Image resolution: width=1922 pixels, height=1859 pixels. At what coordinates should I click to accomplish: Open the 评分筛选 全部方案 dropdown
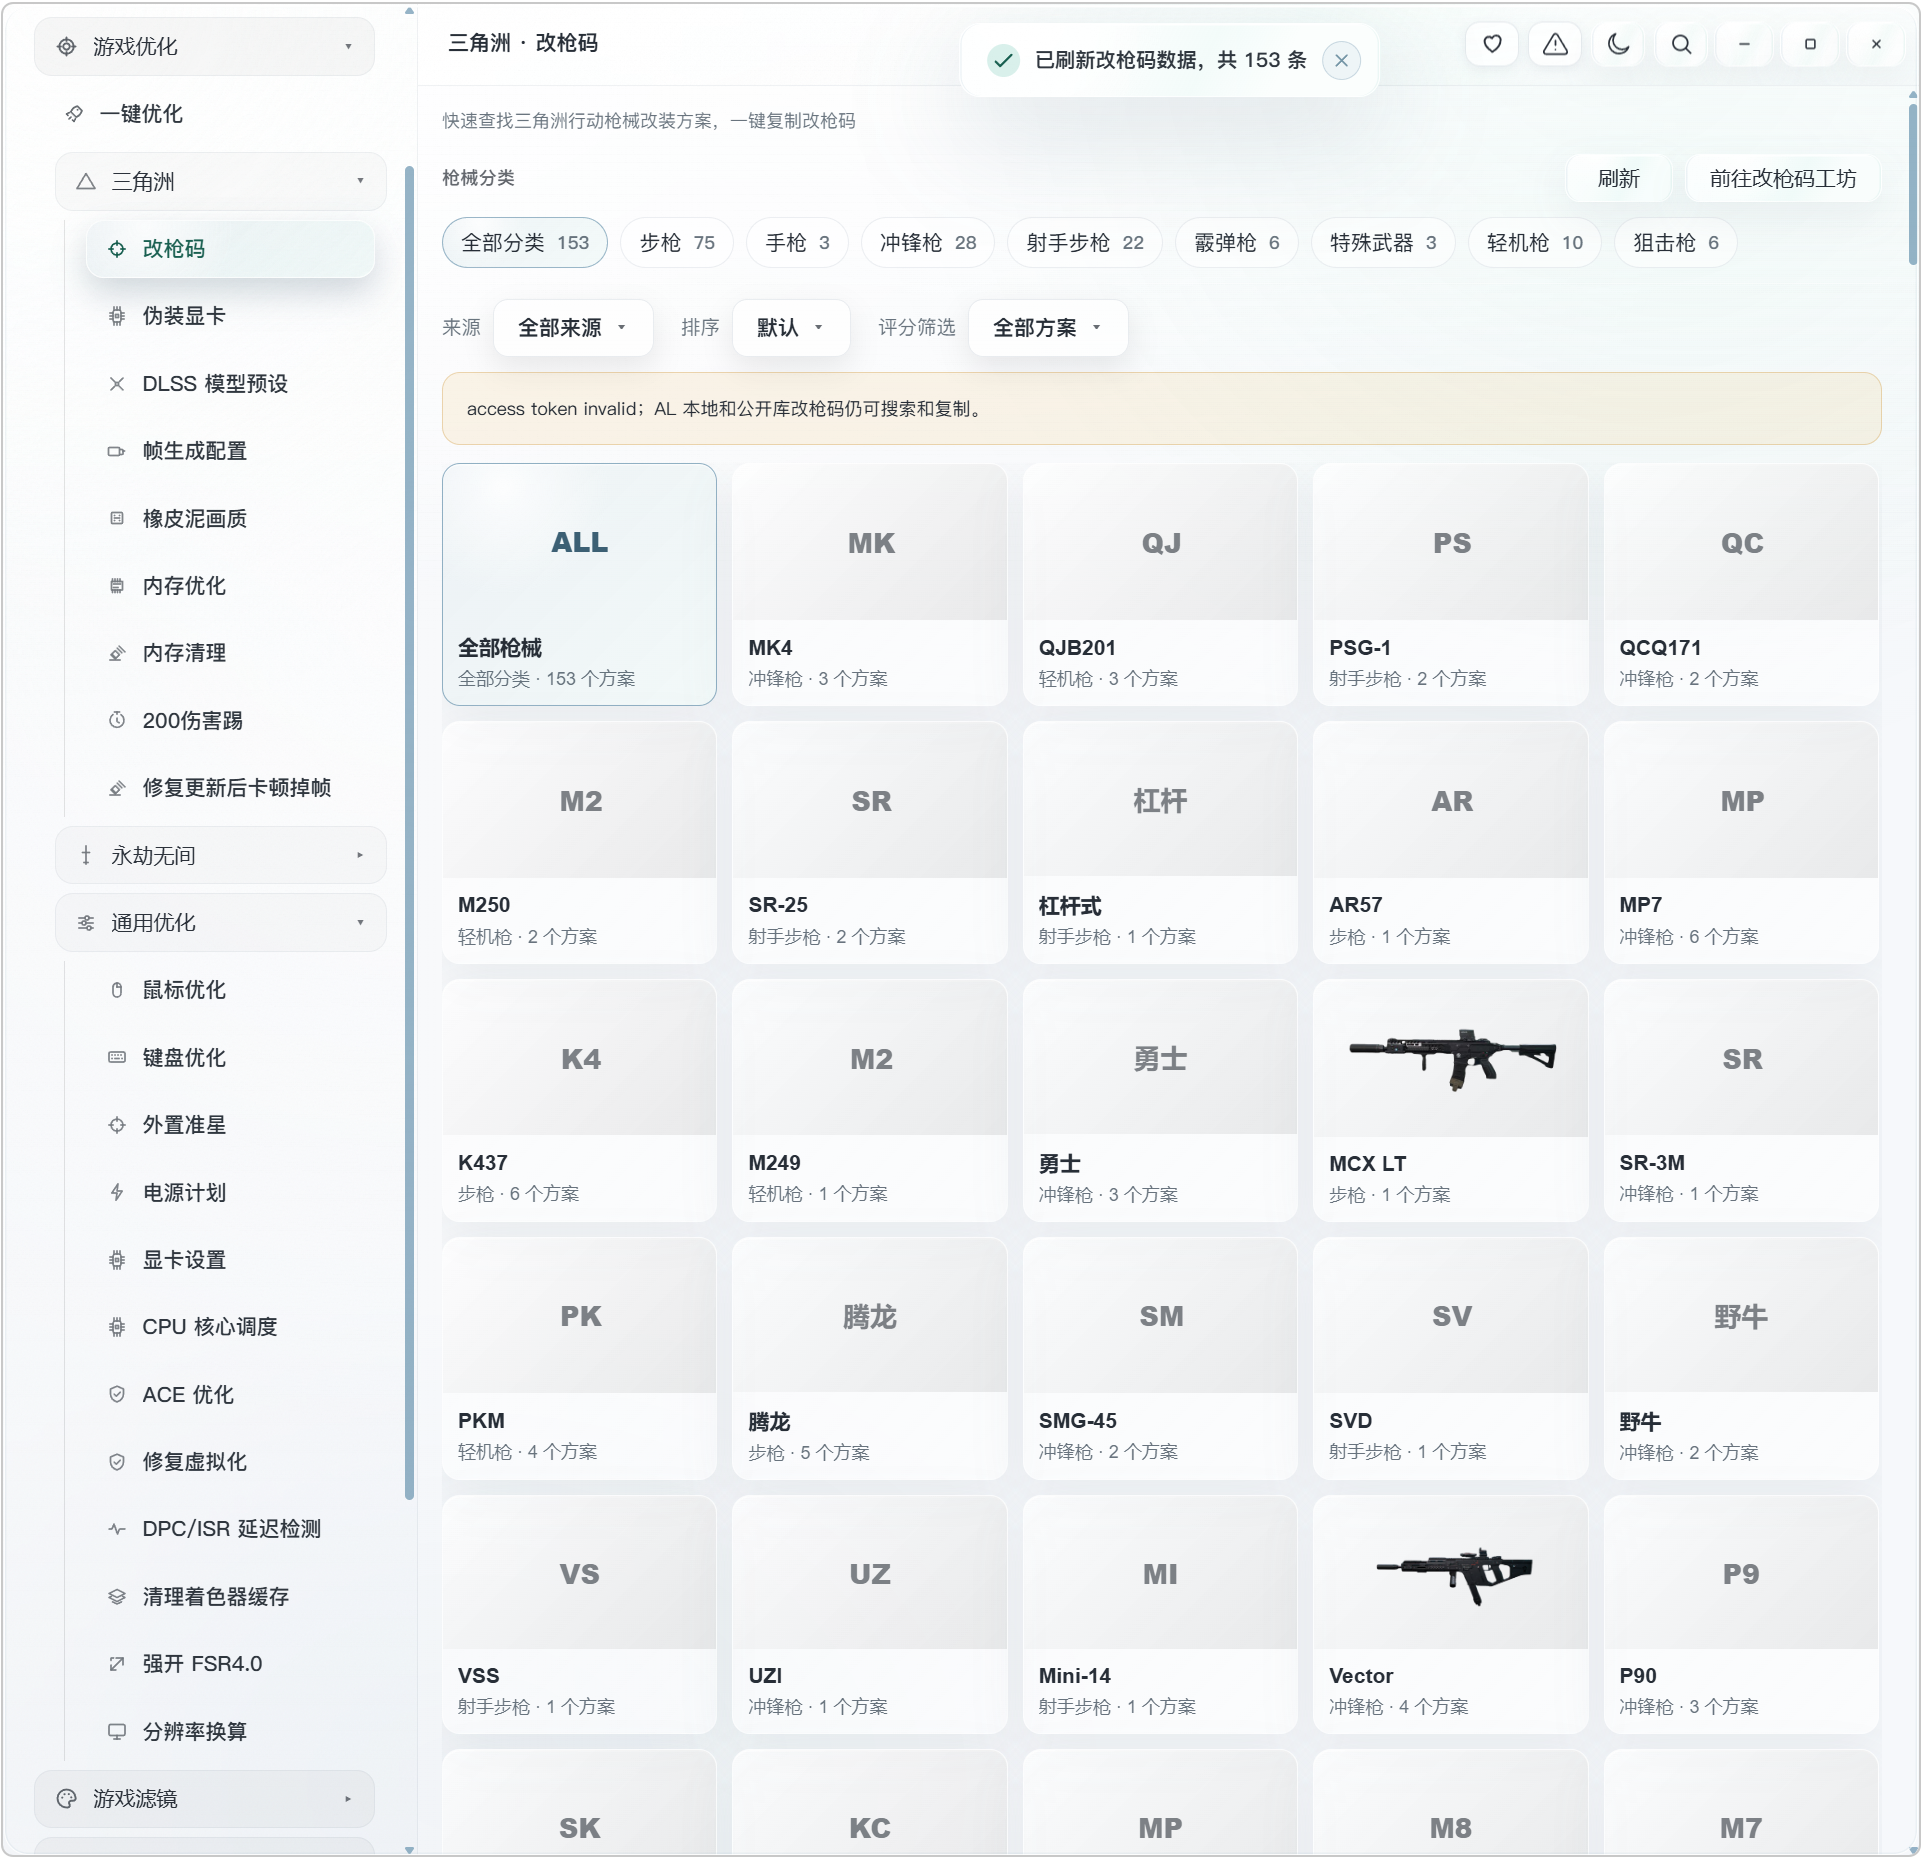point(1048,328)
